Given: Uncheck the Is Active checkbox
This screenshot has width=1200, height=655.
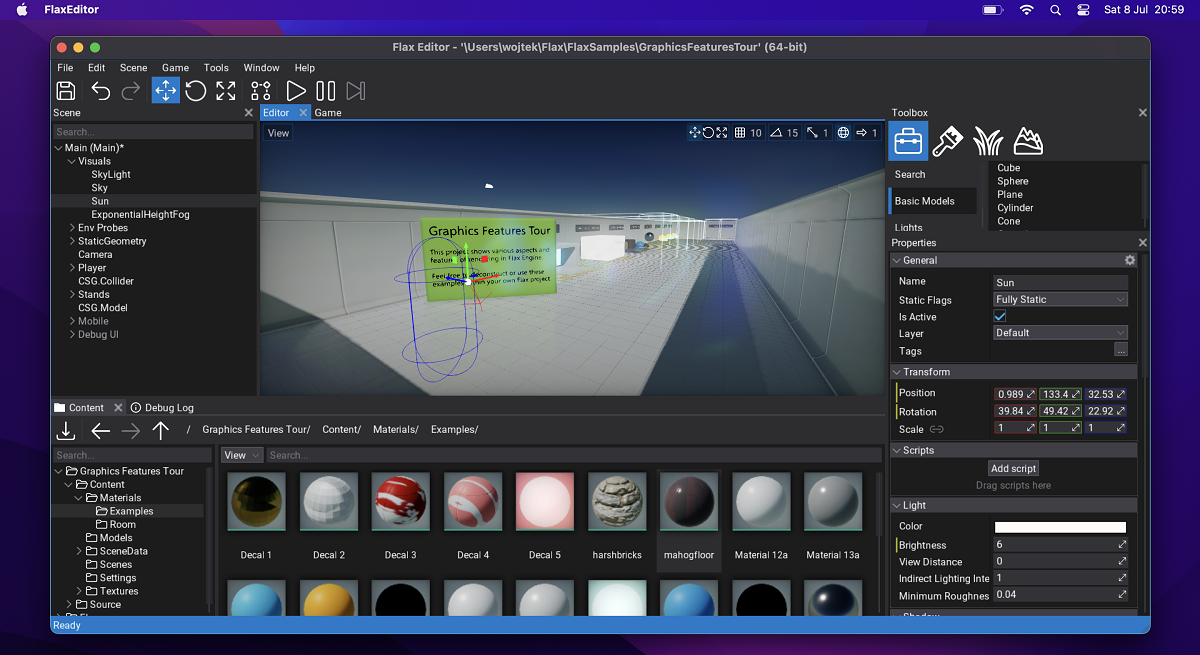Looking at the screenshot, I should point(1000,317).
